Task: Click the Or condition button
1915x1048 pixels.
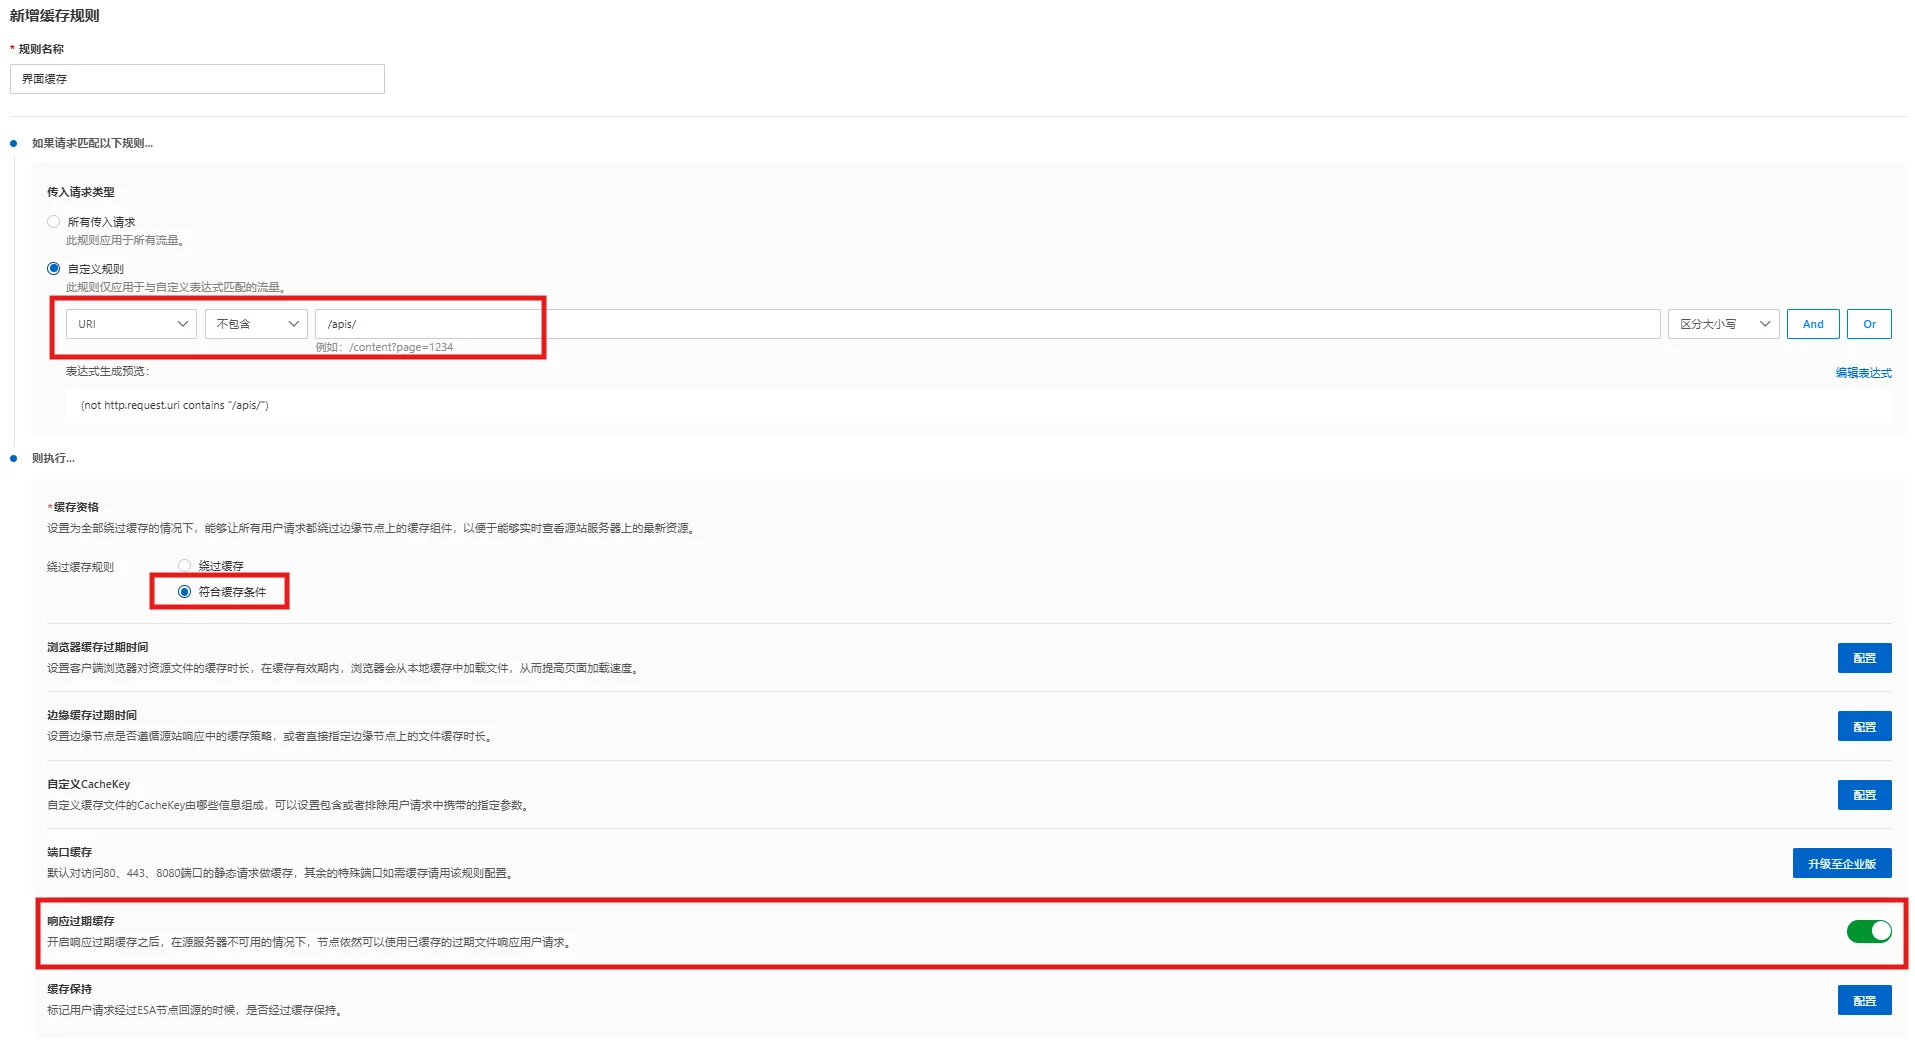Action: 1869,324
